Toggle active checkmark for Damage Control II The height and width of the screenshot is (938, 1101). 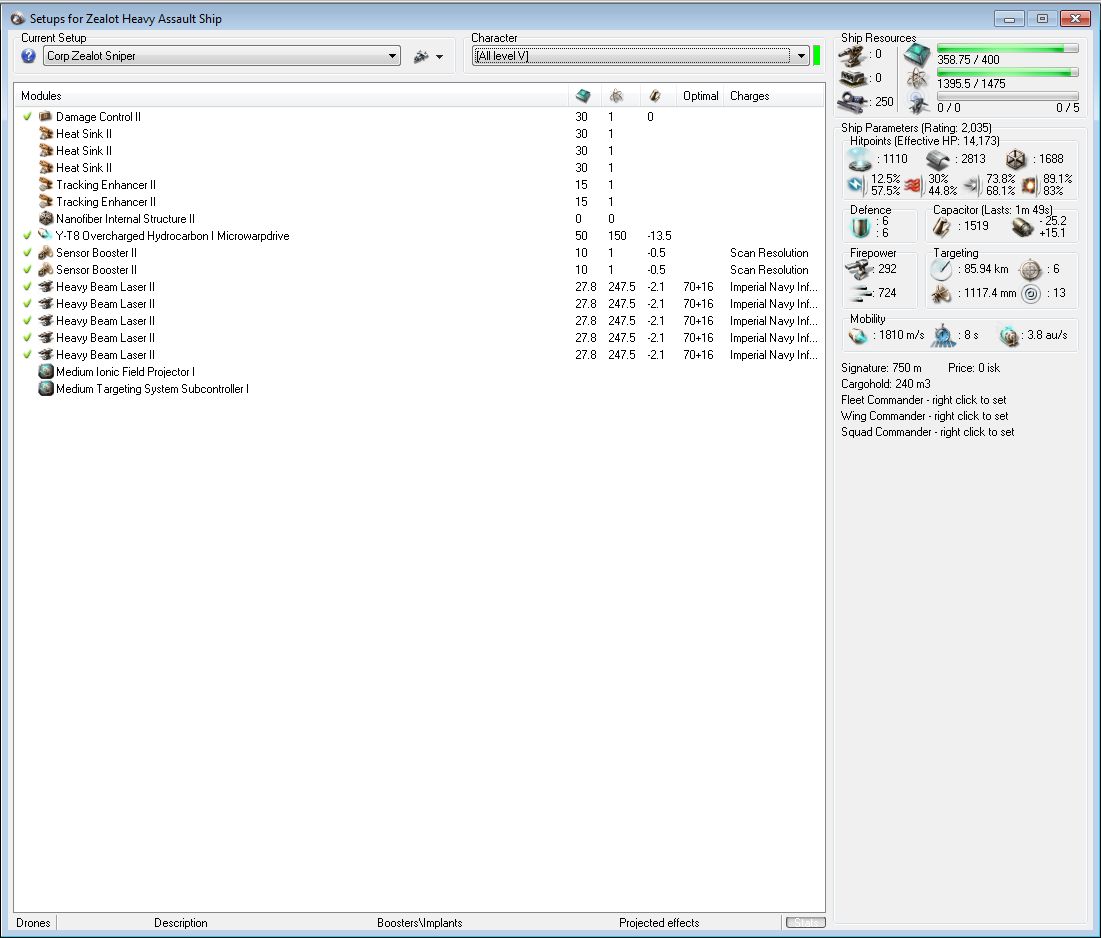point(27,117)
